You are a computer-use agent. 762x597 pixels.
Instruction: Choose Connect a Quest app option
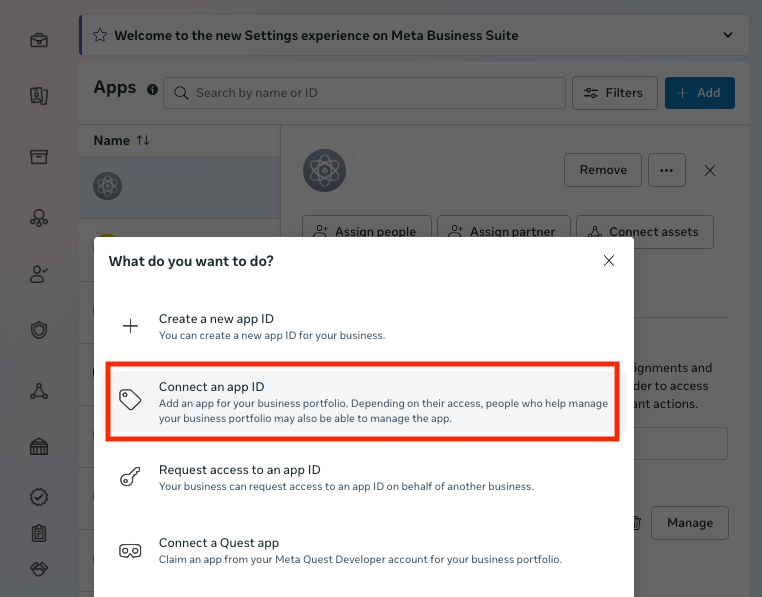pyautogui.click(x=363, y=550)
